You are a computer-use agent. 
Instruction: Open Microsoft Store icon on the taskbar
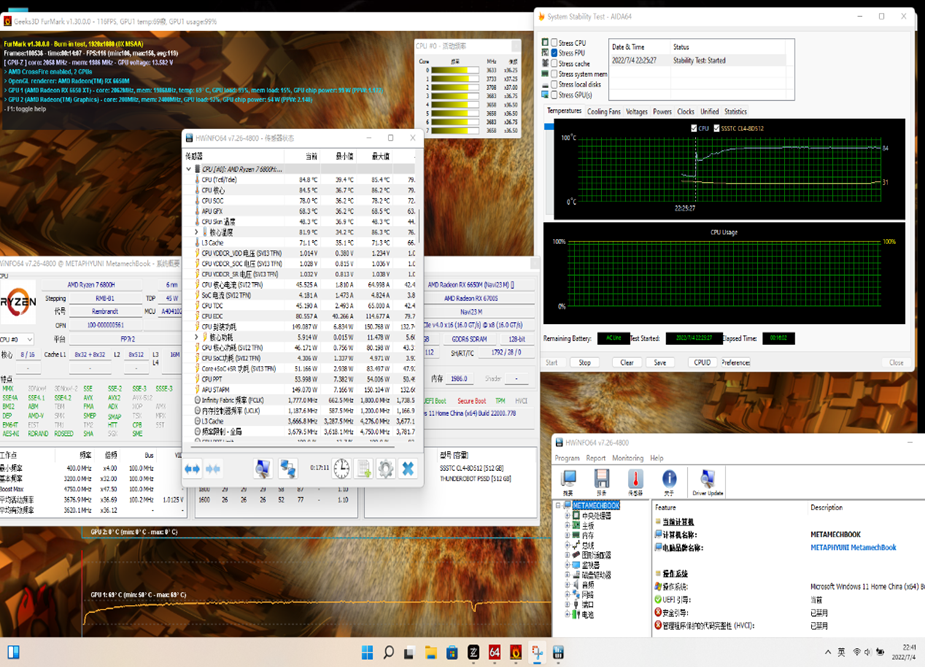(x=452, y=652)
